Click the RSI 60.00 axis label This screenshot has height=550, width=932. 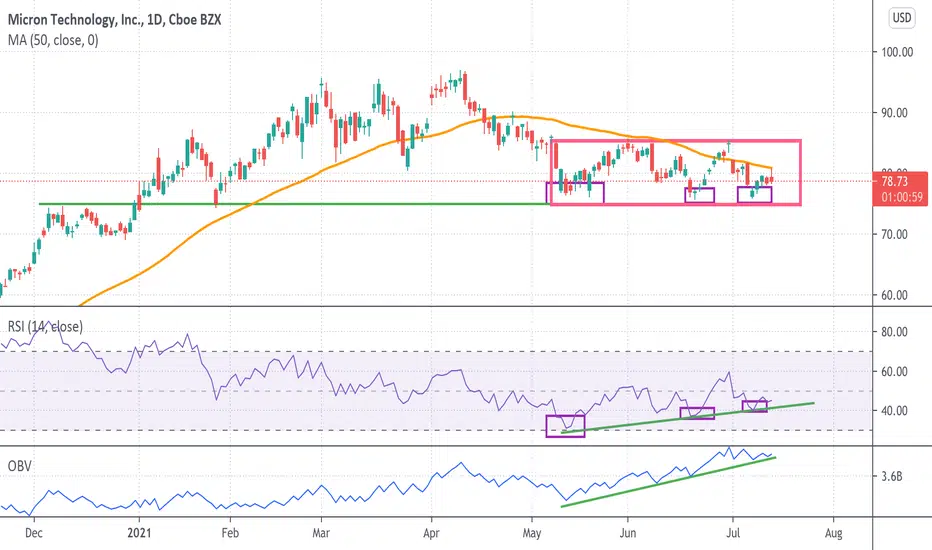tap(894, 372)
